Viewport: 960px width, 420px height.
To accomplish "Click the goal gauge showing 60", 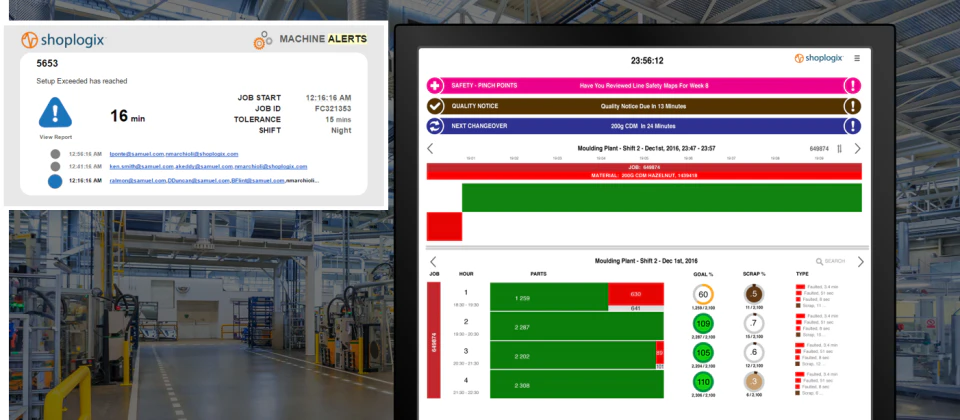I will pos(703,294).
